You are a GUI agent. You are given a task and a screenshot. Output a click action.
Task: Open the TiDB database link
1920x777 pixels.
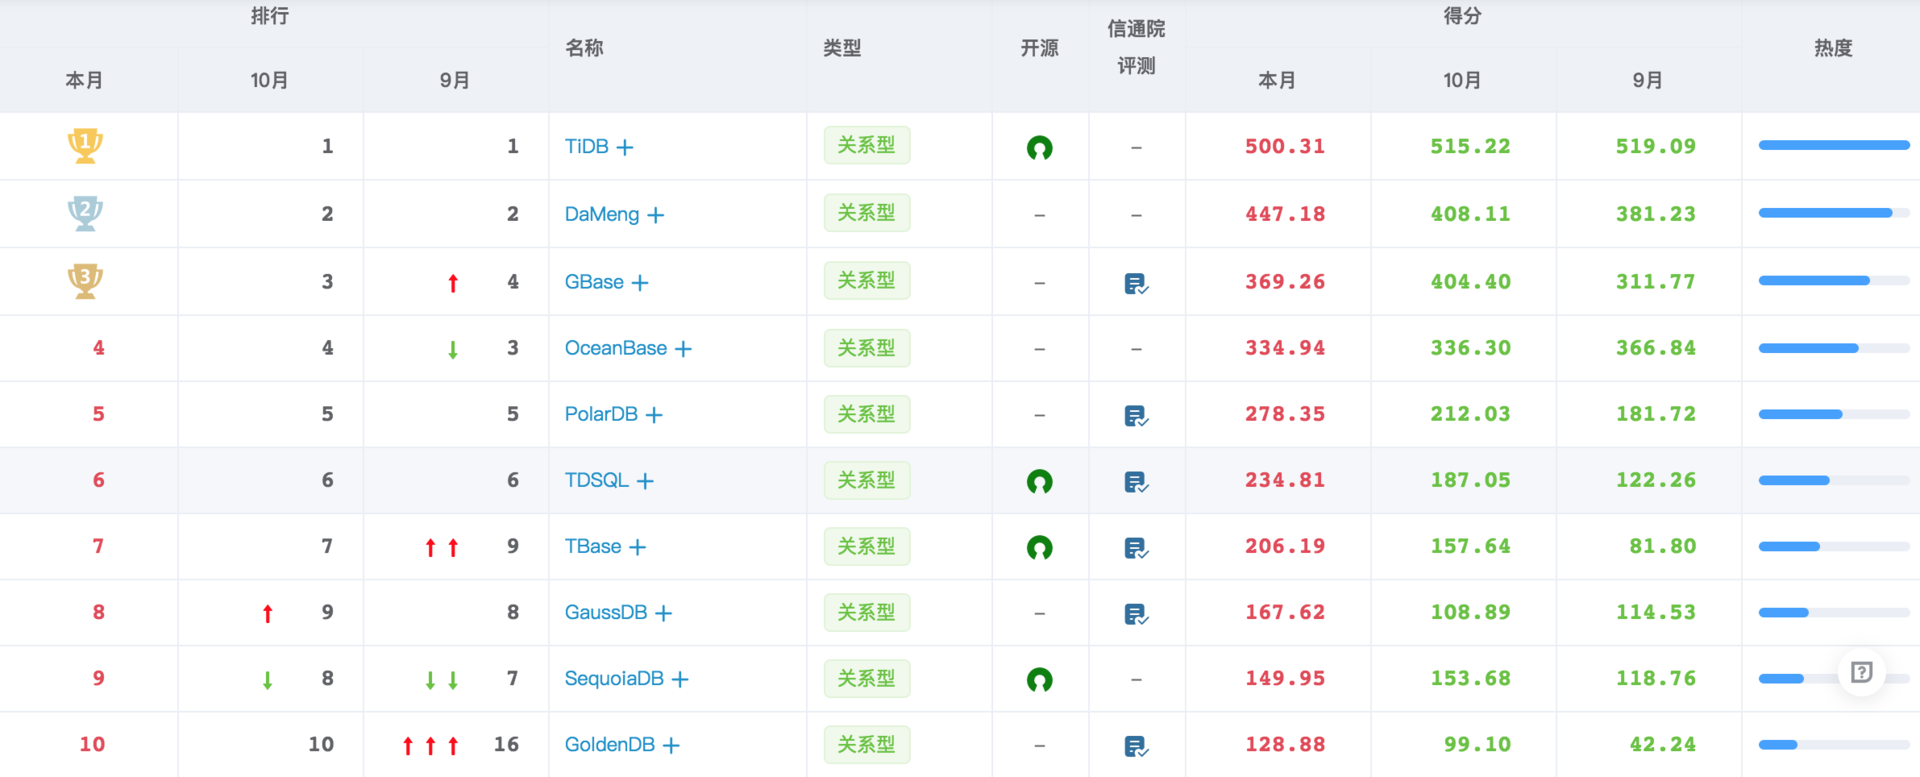(x=586, y=146)
